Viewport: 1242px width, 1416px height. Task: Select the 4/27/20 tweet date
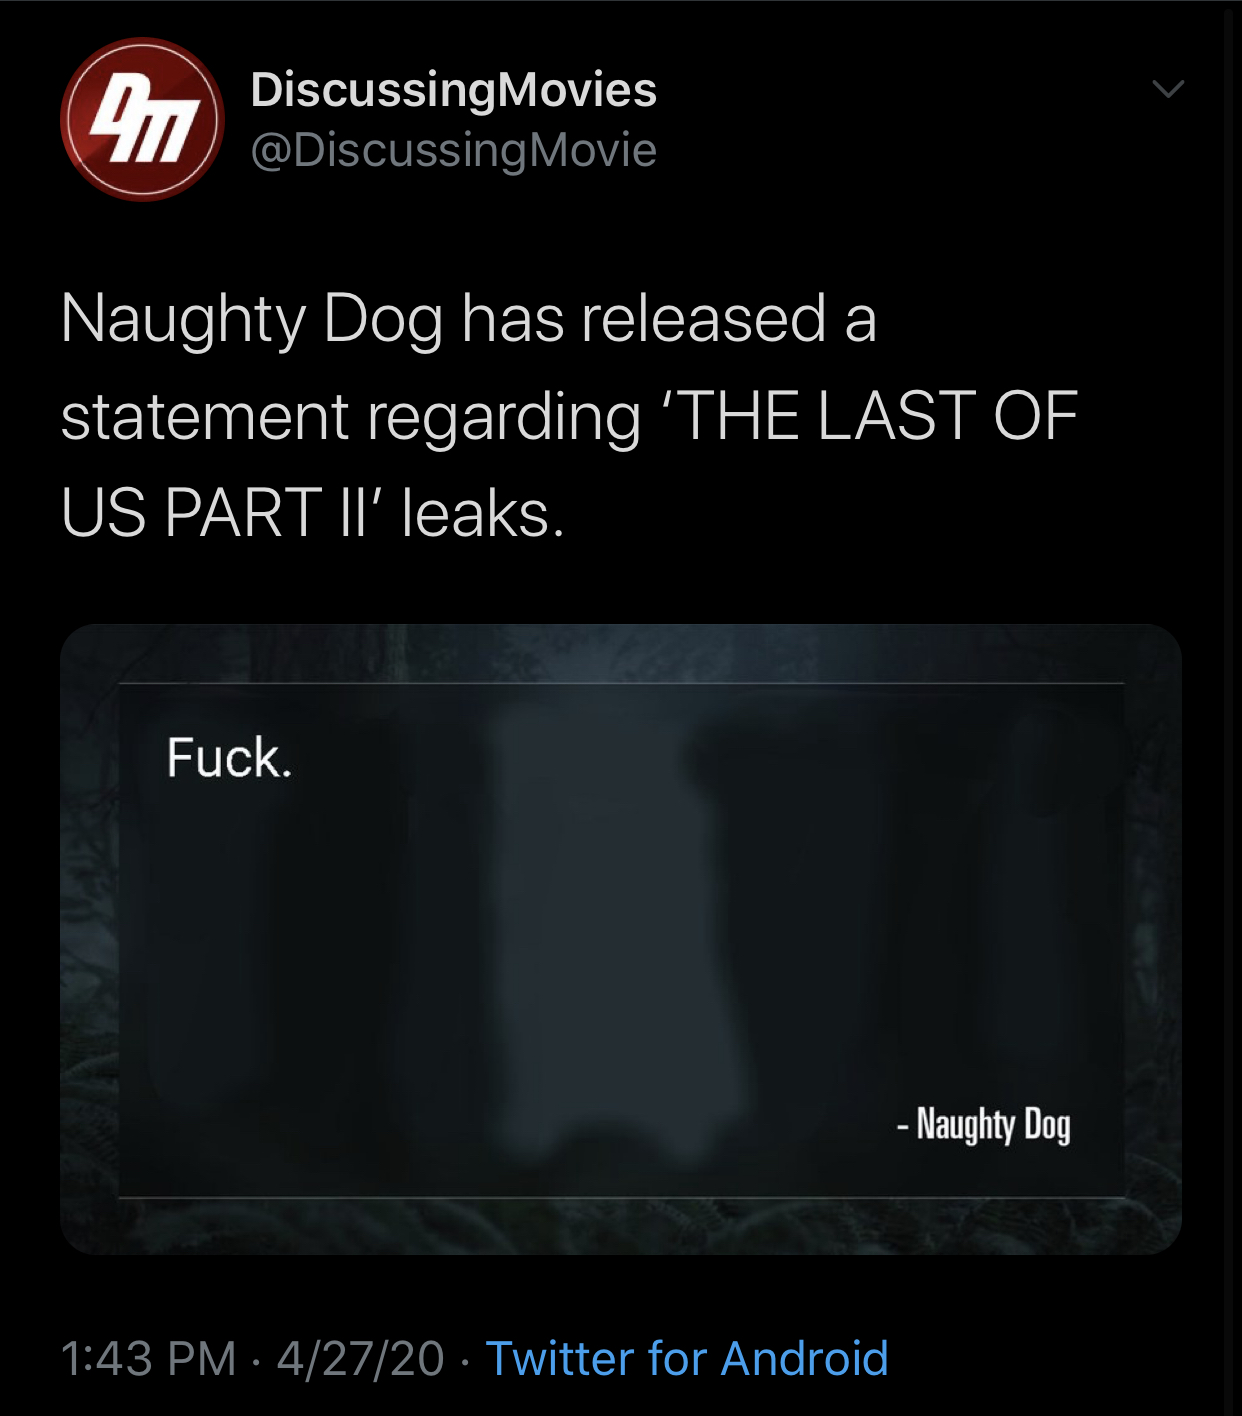pos(361,1358)
